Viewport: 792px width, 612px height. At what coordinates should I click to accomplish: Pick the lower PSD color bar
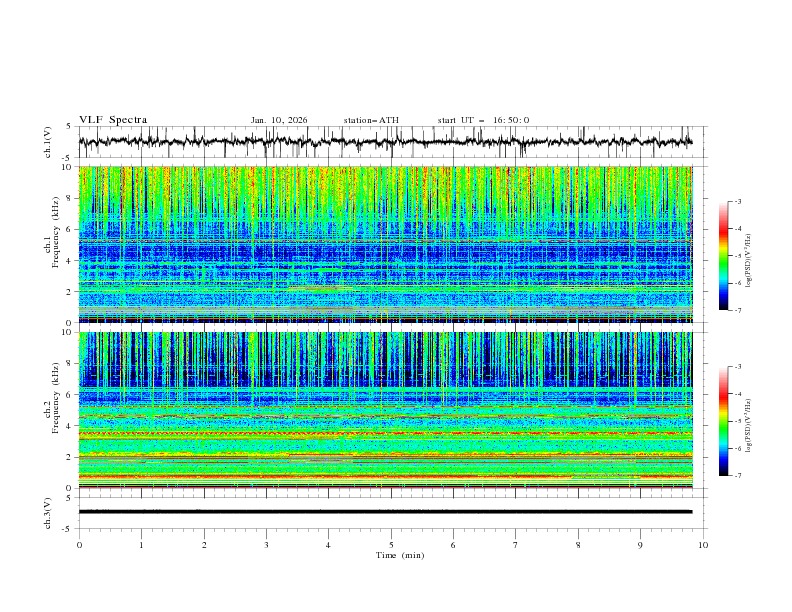click(x=724, y=421)
